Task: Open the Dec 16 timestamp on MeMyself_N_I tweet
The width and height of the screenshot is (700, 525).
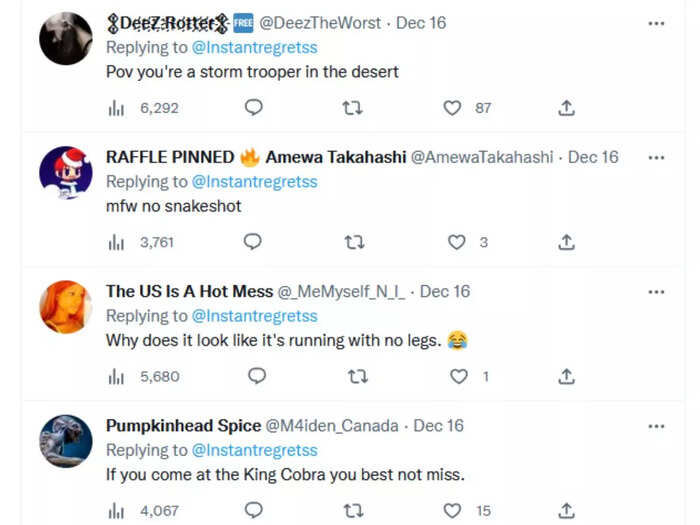Action: [445, 292]
